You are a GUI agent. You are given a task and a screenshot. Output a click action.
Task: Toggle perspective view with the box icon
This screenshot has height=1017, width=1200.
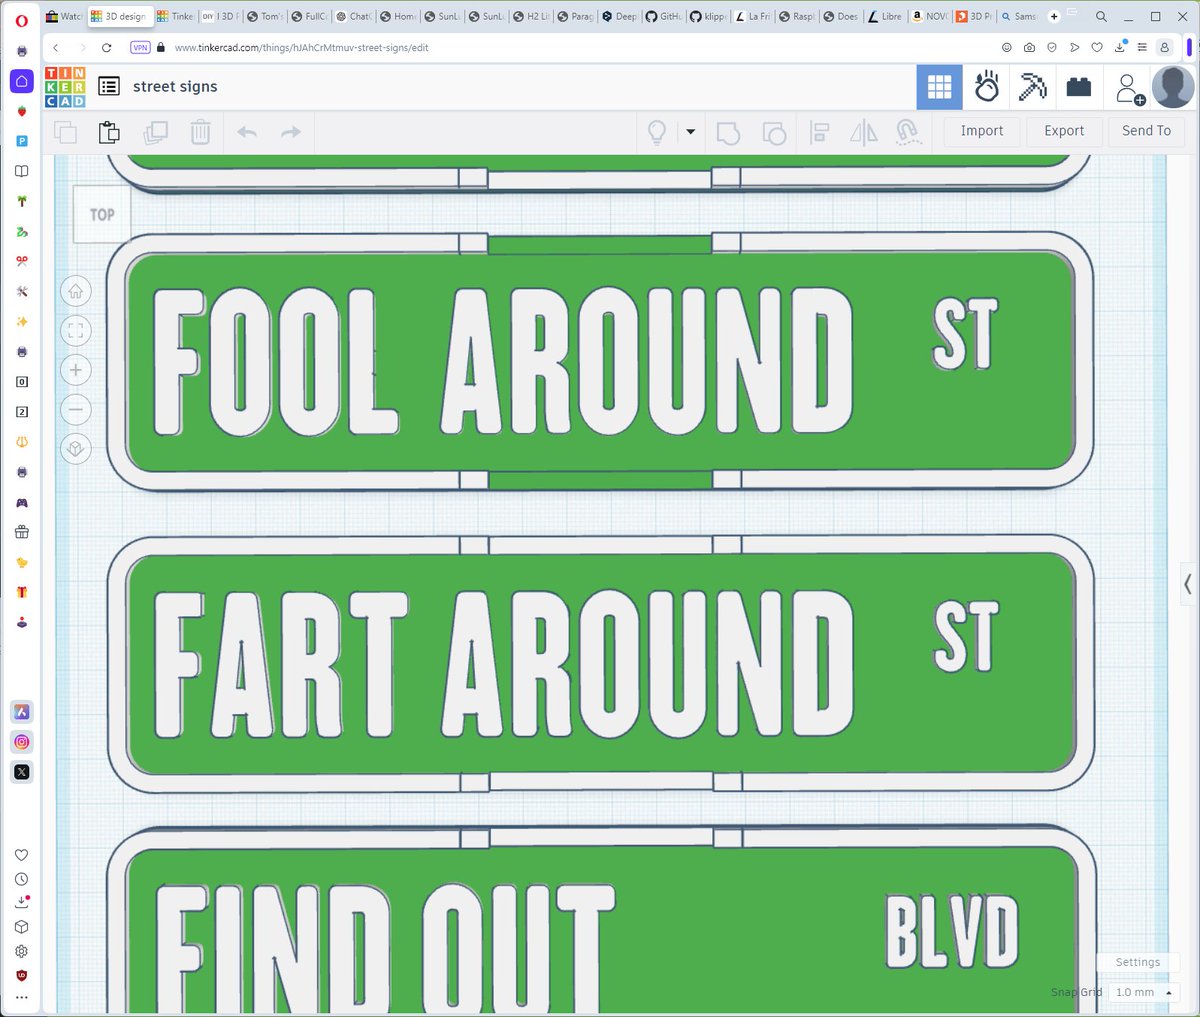pyautogui.click(x=75, y=448)
